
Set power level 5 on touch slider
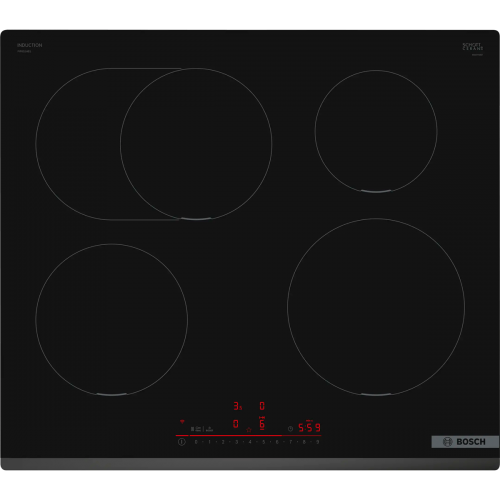tap(263, 442)
